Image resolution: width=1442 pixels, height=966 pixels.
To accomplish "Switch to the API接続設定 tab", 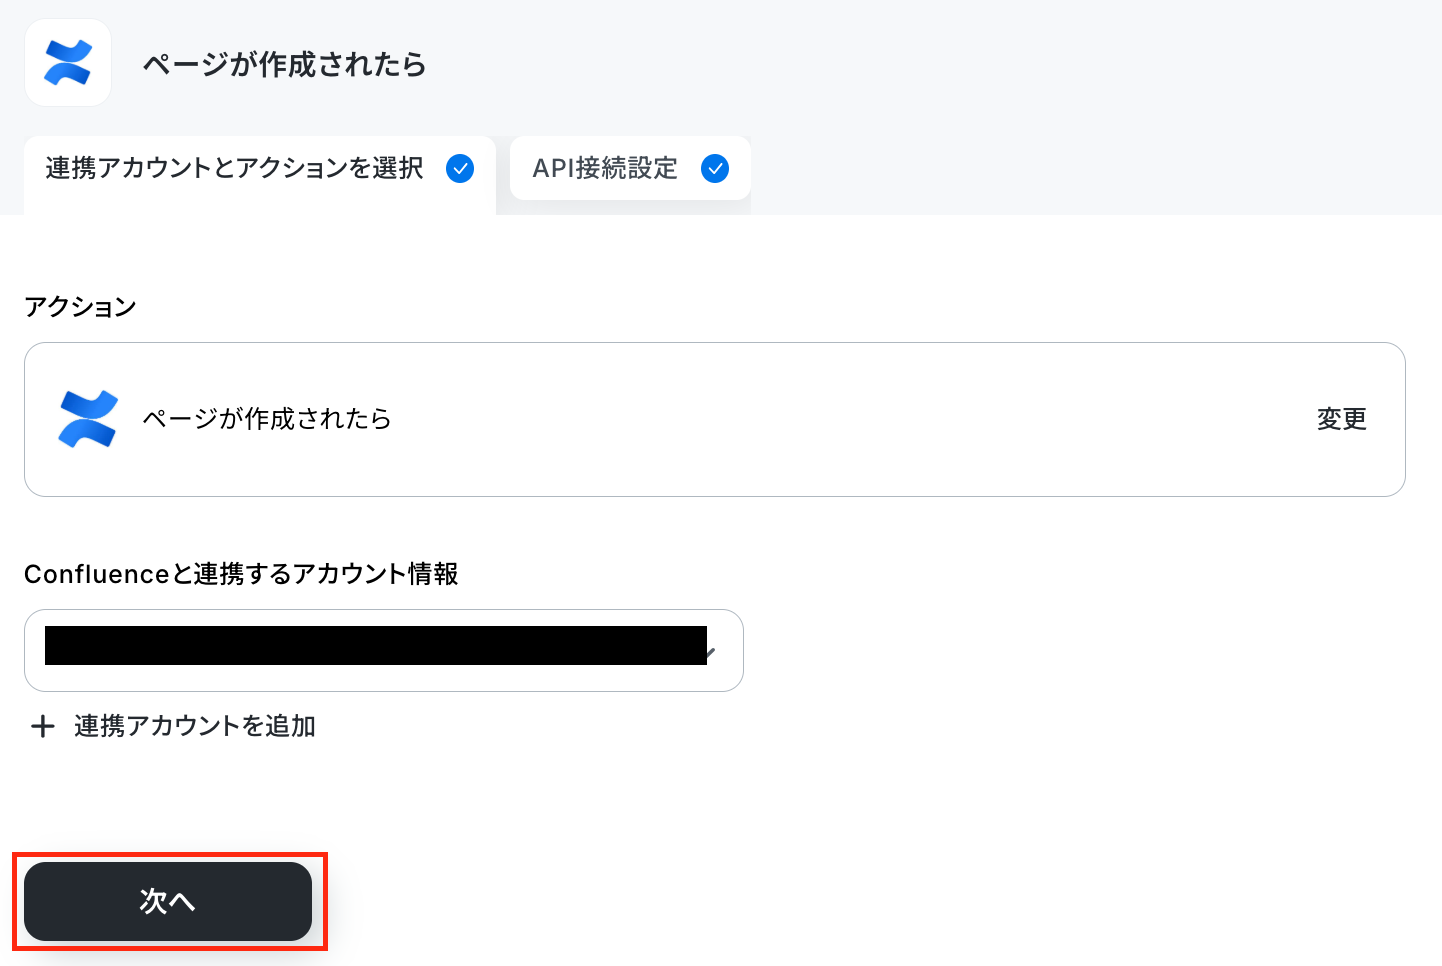I will click(x=630, y=168).
